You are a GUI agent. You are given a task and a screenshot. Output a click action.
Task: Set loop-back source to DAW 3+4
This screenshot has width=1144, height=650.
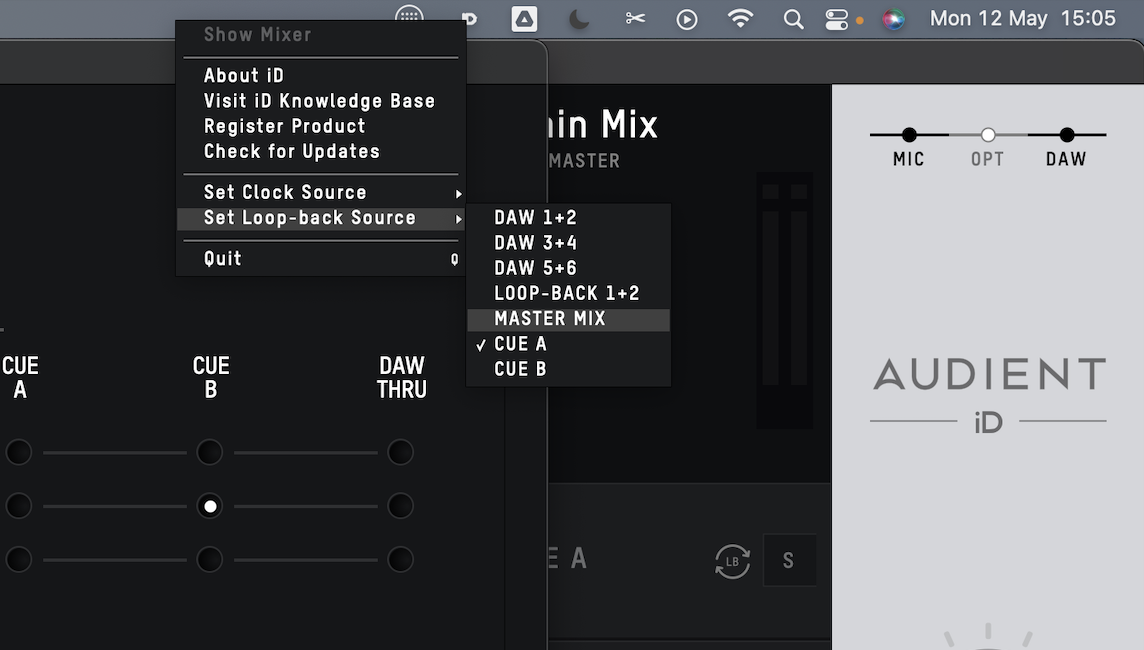click(568, 243)
